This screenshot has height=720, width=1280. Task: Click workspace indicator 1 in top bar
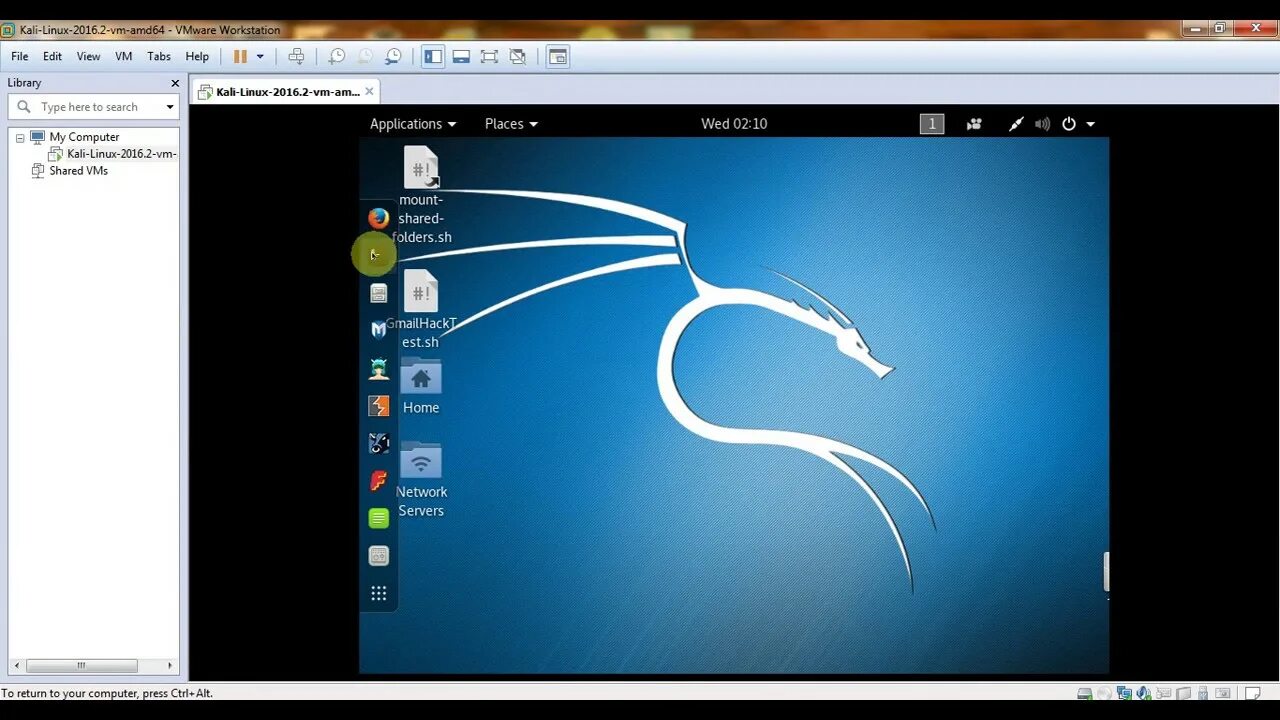[x=932, y=124]
